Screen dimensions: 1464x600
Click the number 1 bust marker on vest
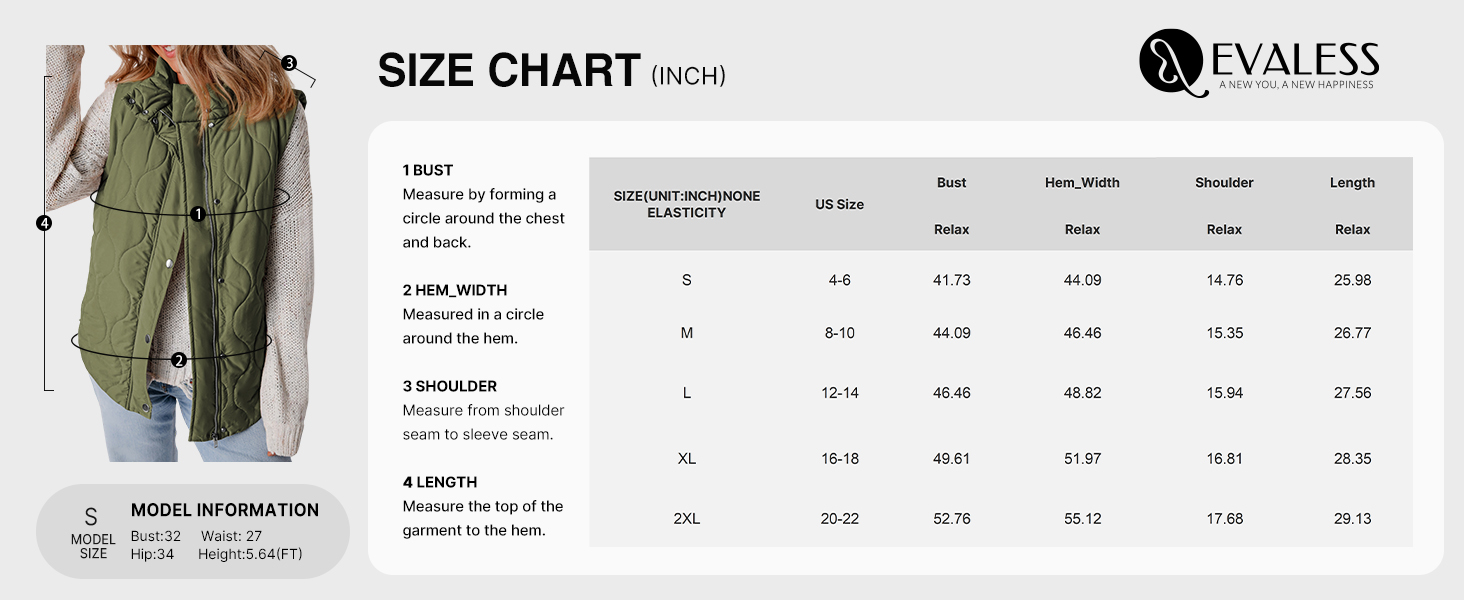[198, 214]
